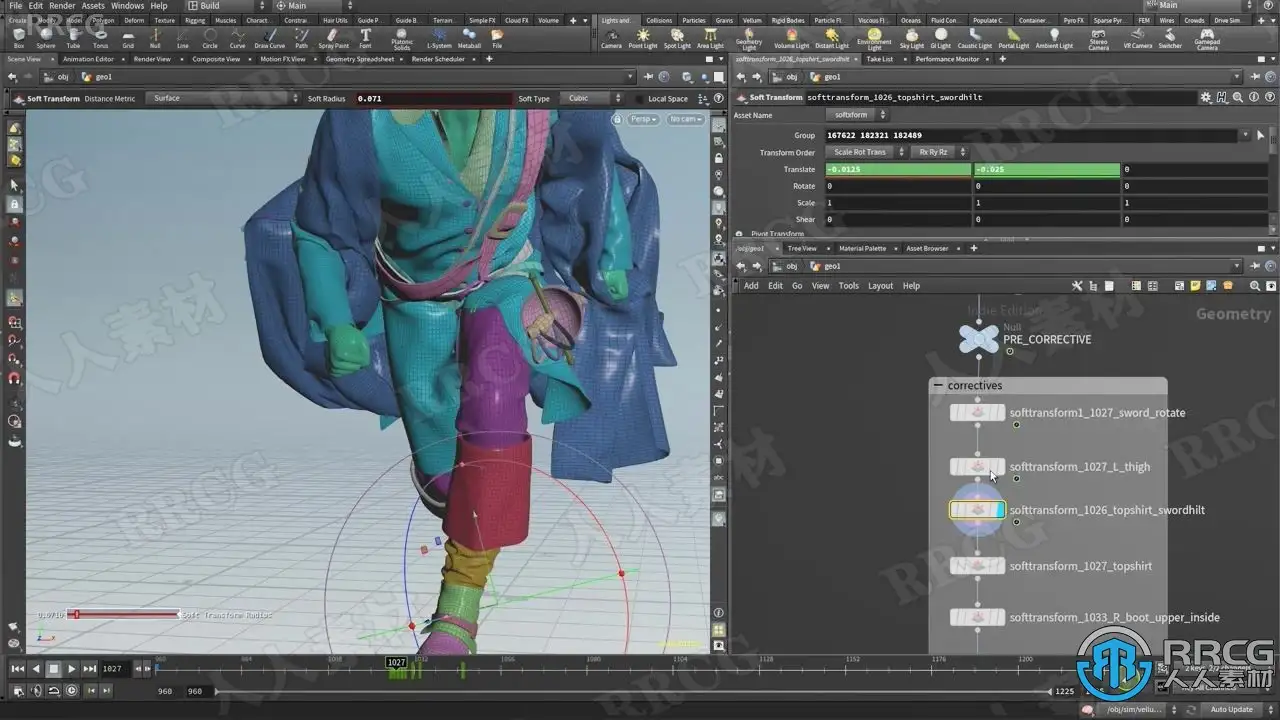1280x720 pixels.
Task: Open the Distance Metric Surface dropdown
Action: pos(222,99)
